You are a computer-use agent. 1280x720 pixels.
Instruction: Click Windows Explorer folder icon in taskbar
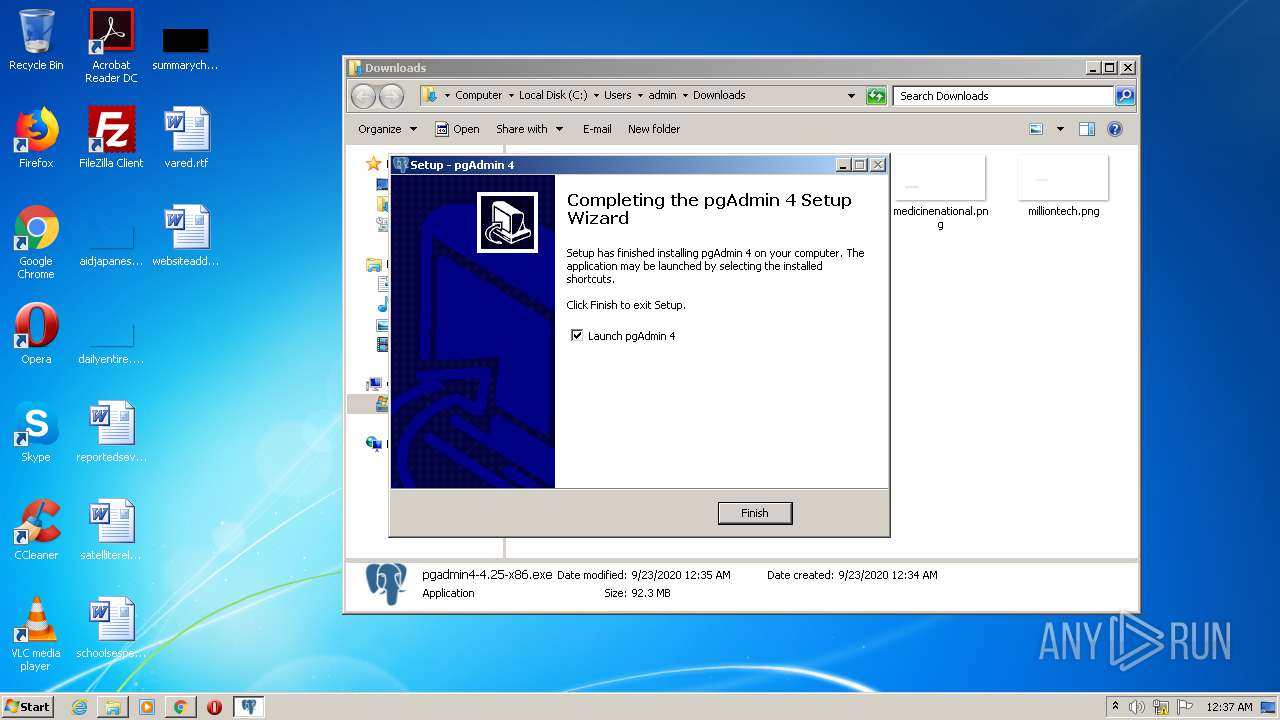(x=113, y=707)
